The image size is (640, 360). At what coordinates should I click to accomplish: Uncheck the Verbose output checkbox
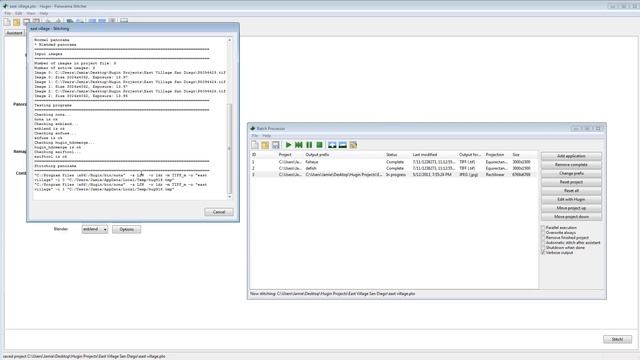coord(543,253)
